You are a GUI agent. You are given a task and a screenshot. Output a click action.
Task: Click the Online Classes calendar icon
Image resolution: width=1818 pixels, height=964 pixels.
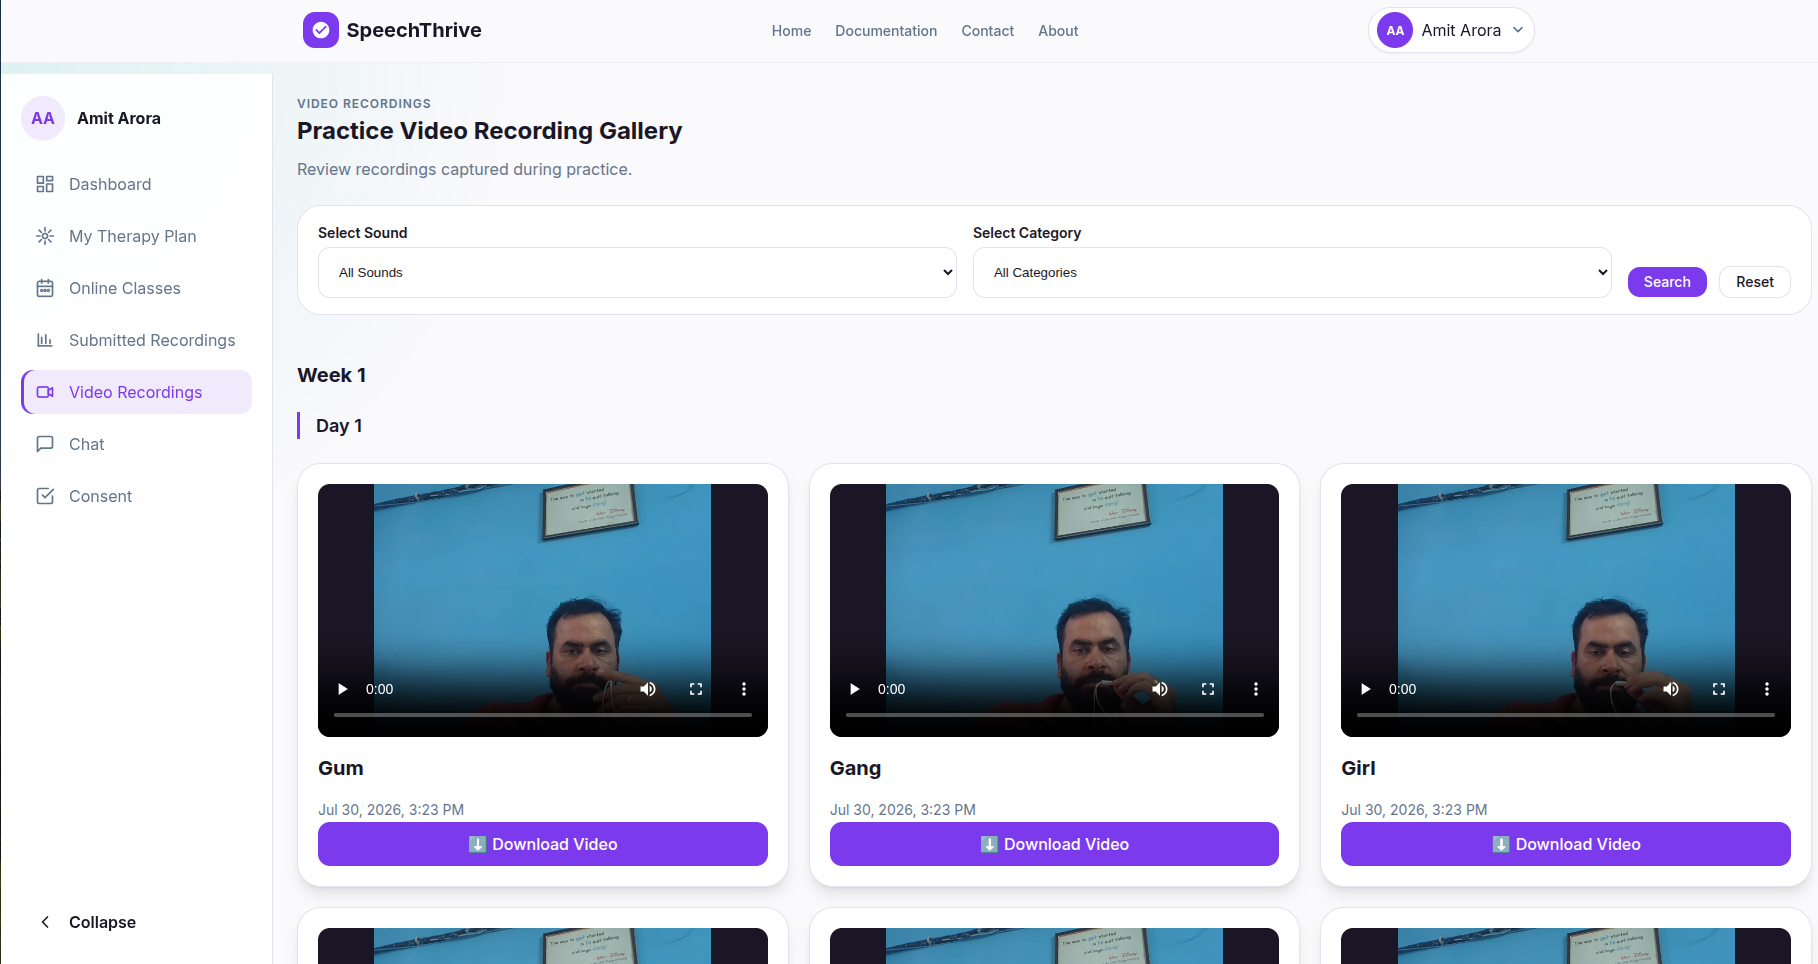coord(45,288)
